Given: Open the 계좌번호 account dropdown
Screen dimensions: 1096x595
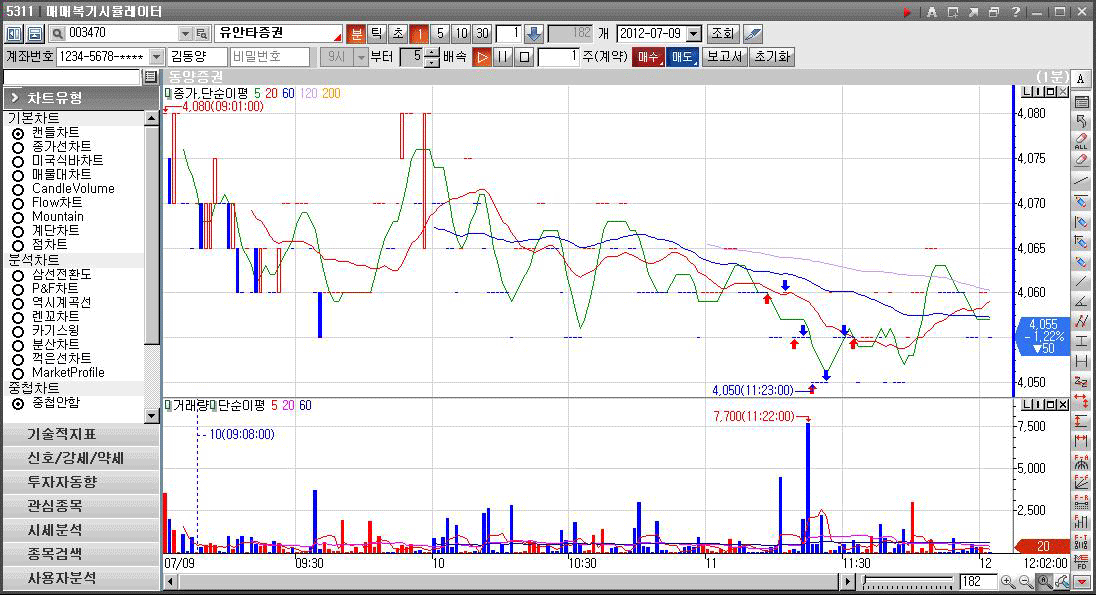Looking at the screenshot, I should coord(157,57).
